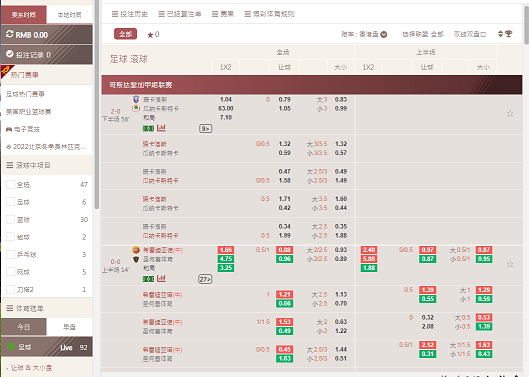Click the star favorite icon for the 2-0 match
529x377 pixels.
510,114
